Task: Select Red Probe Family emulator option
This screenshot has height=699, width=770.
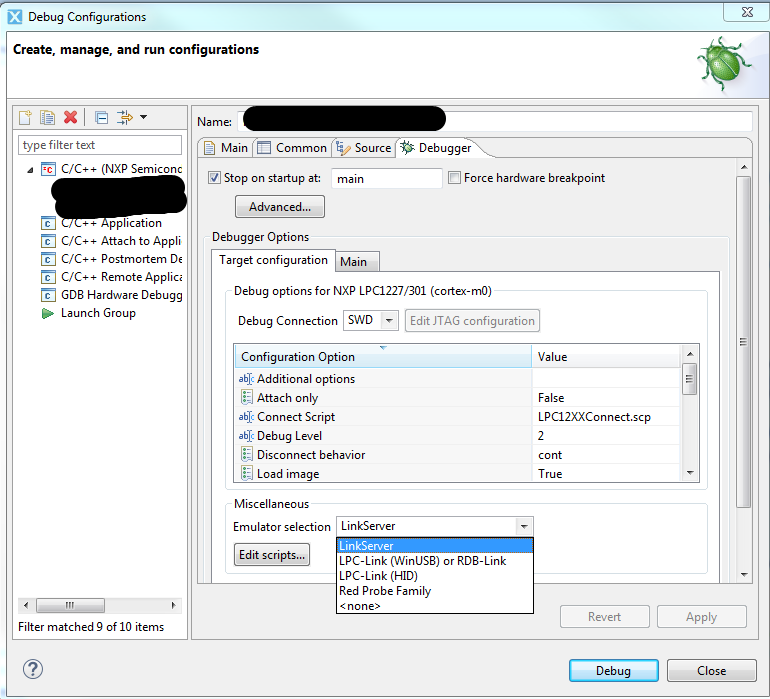Action: (435, 591)
